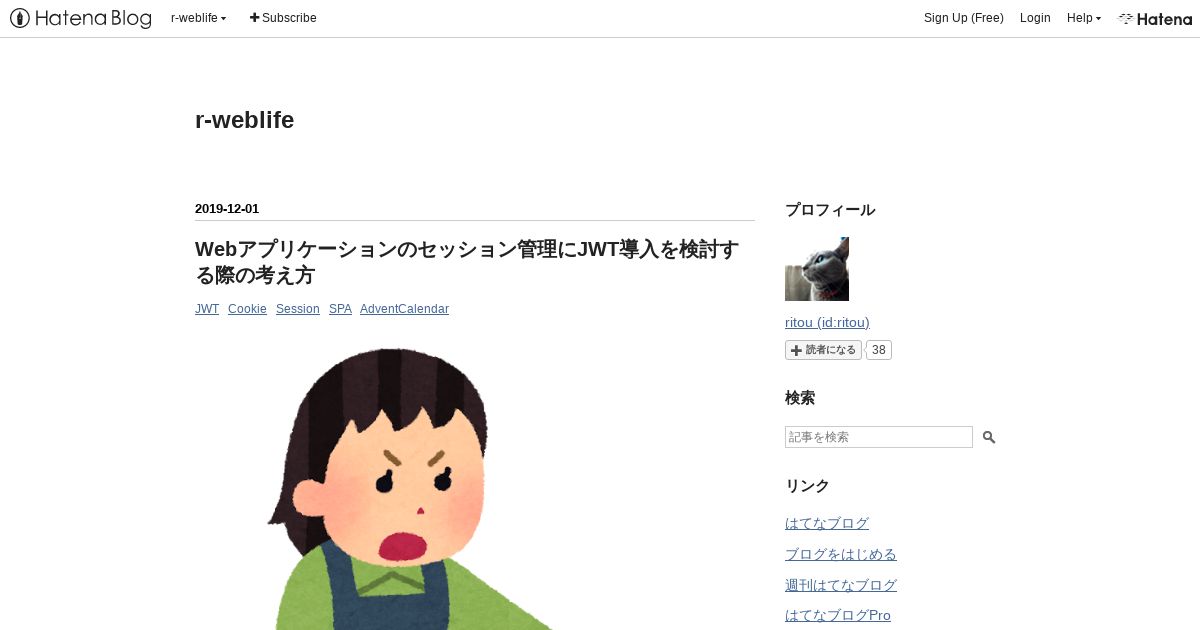Image resolution: width=1200 pixels, height=630 pixels.
Task: Open the Cookie tag link
Action: pos(247,309)
